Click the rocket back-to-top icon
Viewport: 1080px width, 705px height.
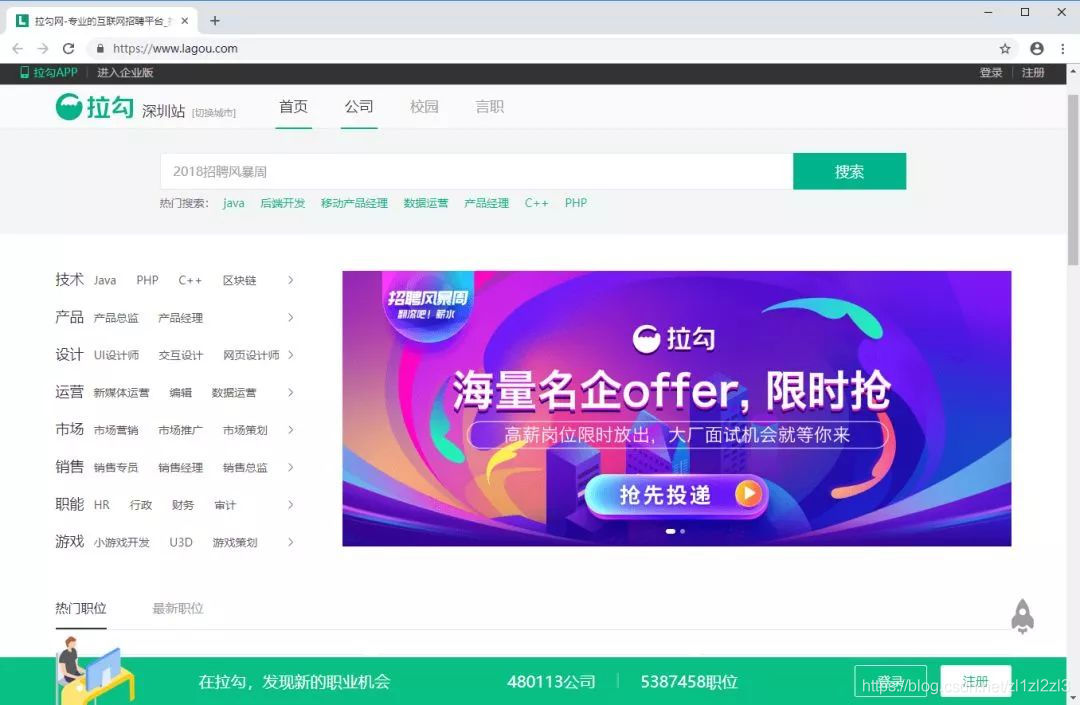click(x=1022, y=616)
